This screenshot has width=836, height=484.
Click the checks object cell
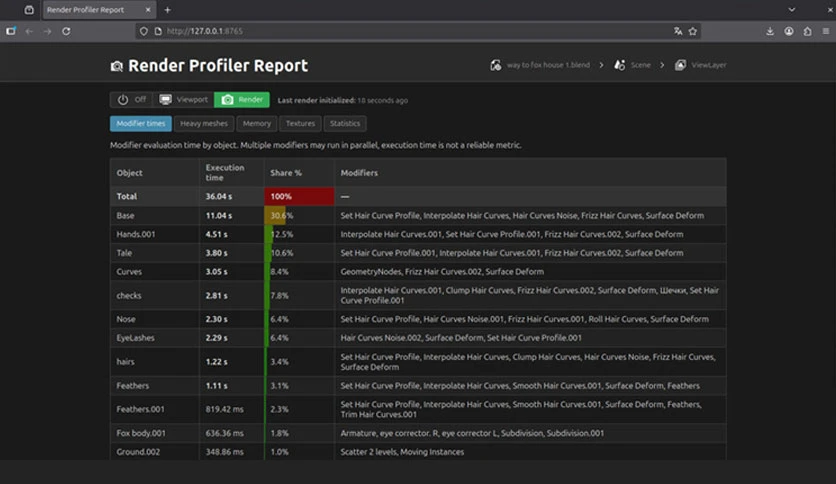point(155,295)
